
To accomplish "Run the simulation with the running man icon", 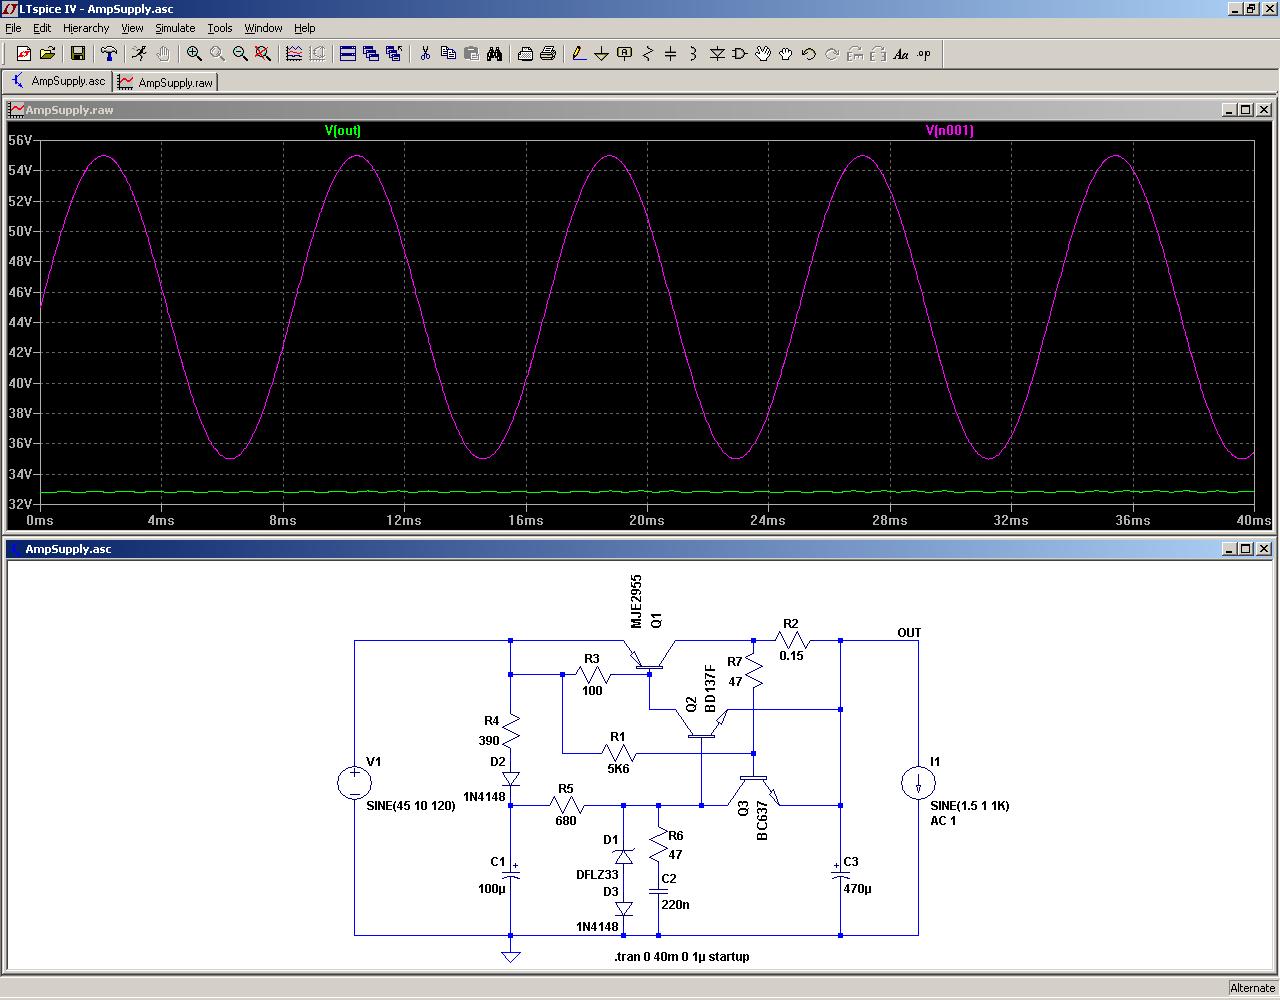I will coord(139,54).
